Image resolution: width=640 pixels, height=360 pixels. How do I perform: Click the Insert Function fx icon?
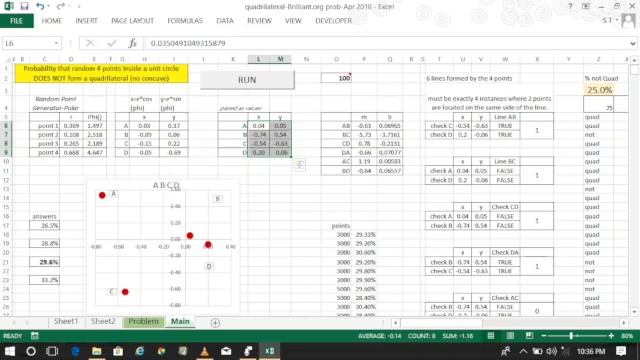[x=132, y=43]
